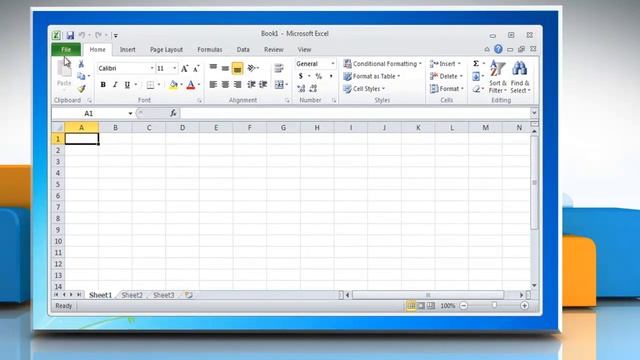
Task: Open Font dialog launcher in Font group
Action: 200,100
